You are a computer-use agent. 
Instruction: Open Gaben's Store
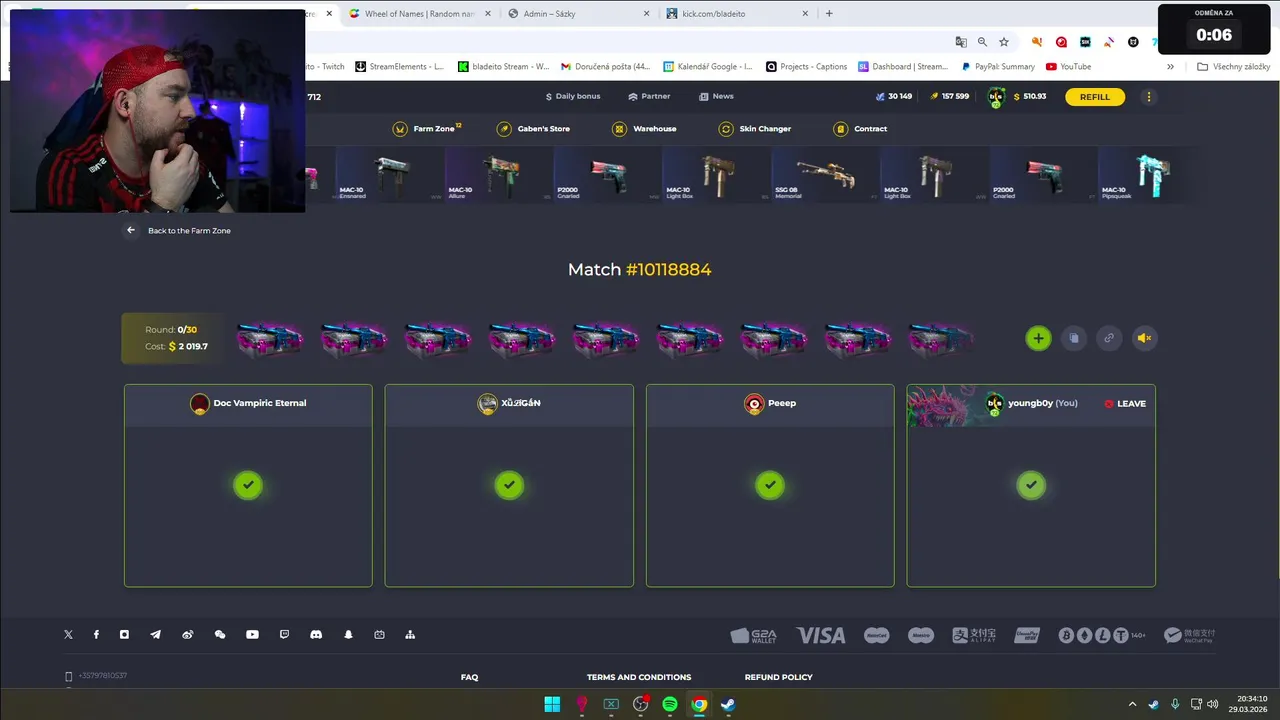534,129
